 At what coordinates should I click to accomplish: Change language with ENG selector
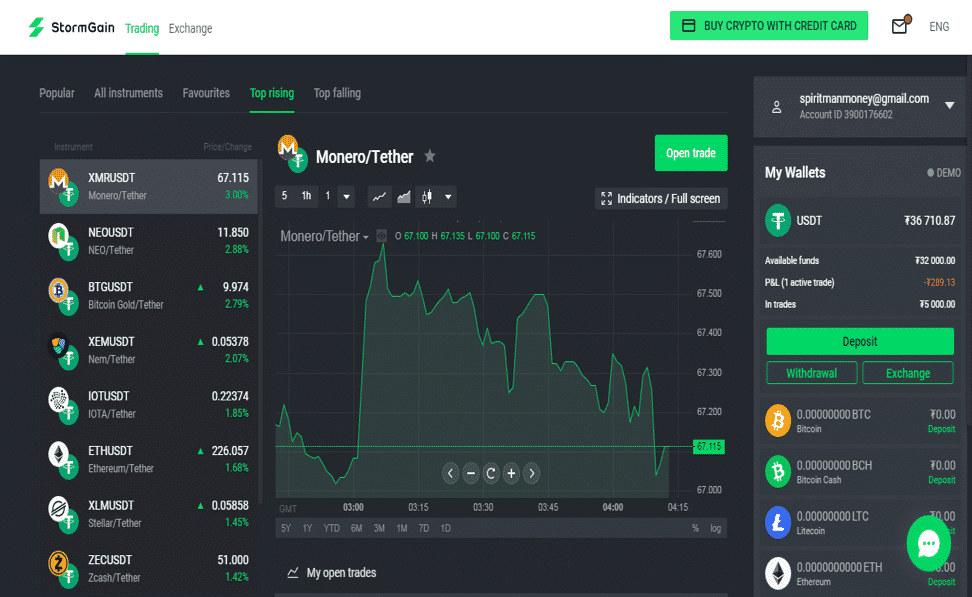click(939, 27)
